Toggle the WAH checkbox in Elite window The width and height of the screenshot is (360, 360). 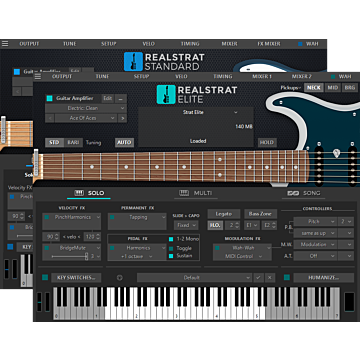[x=333, y=77]
